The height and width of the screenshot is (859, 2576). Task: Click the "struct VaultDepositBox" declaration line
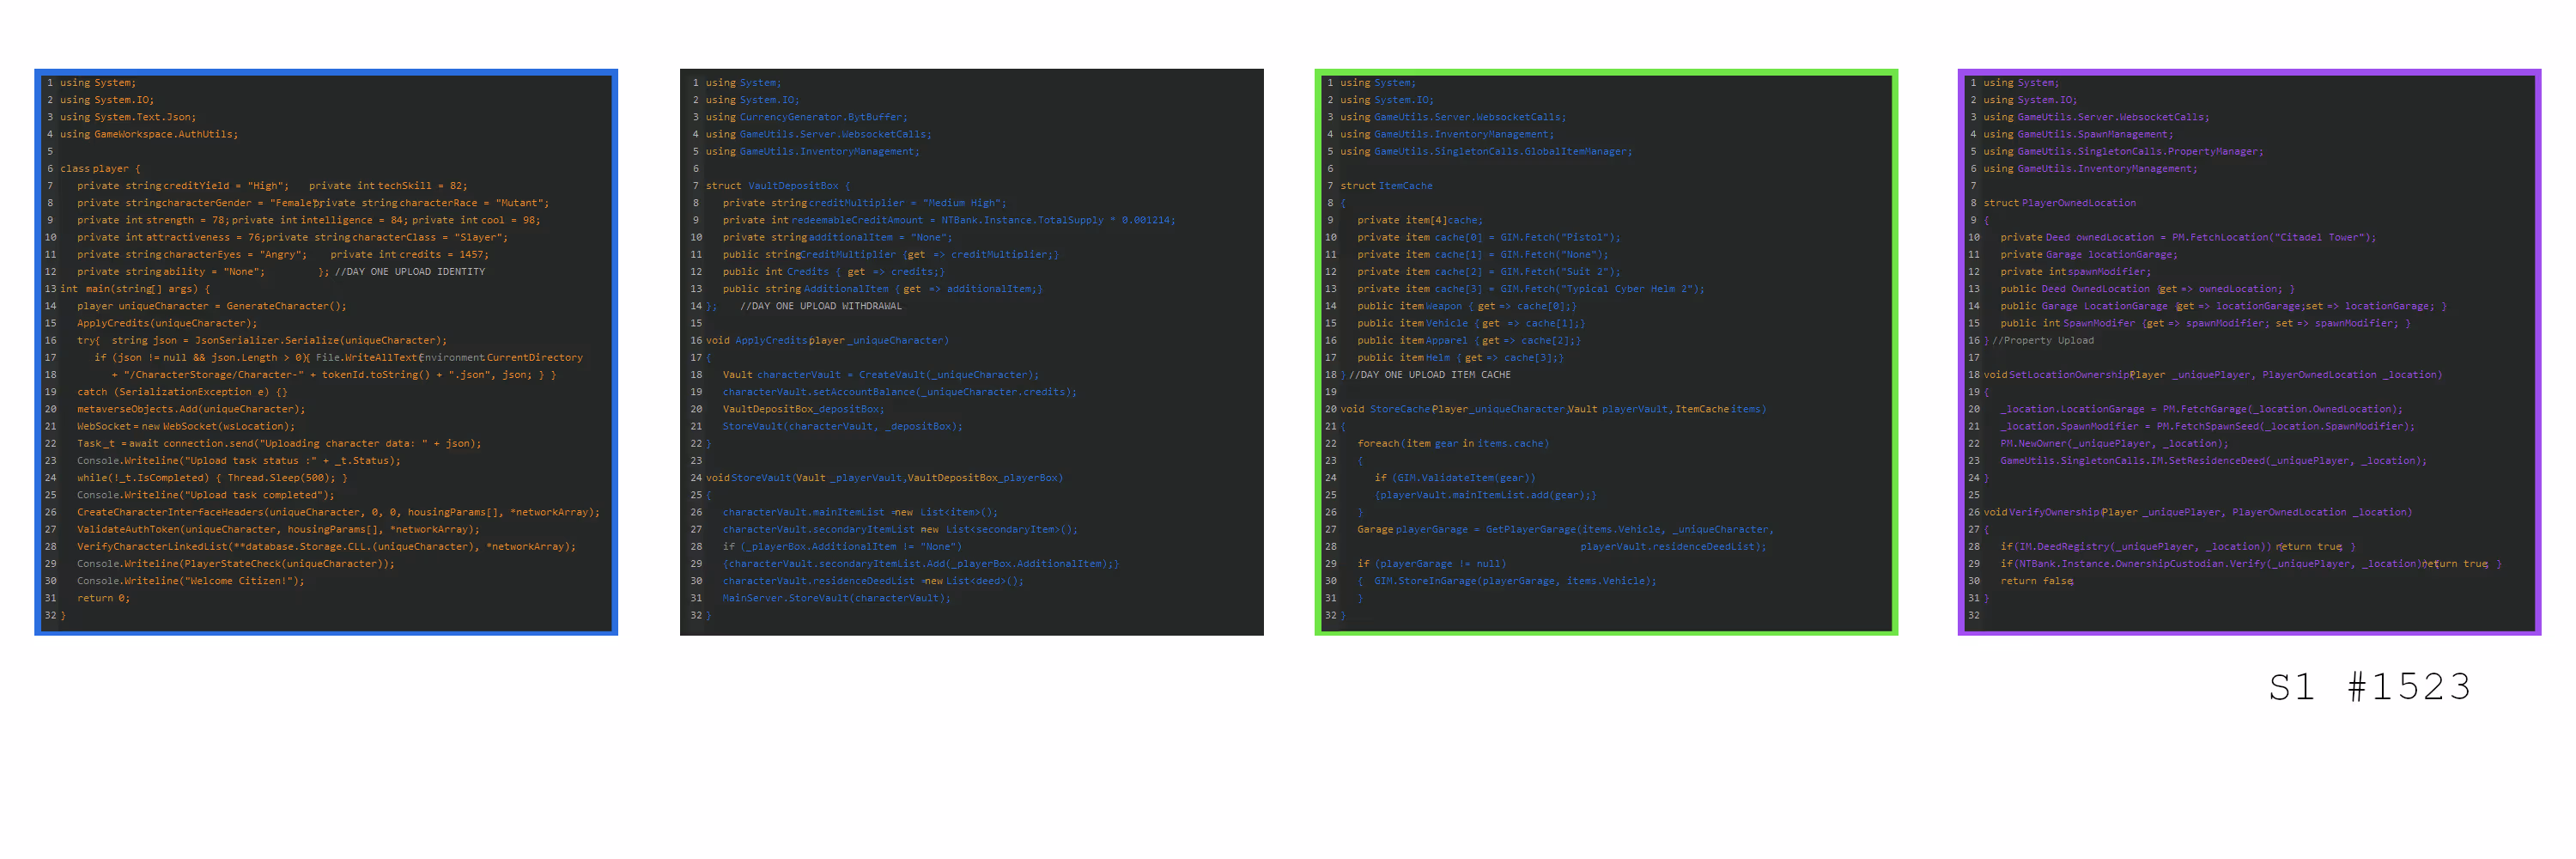coord(778,186)
